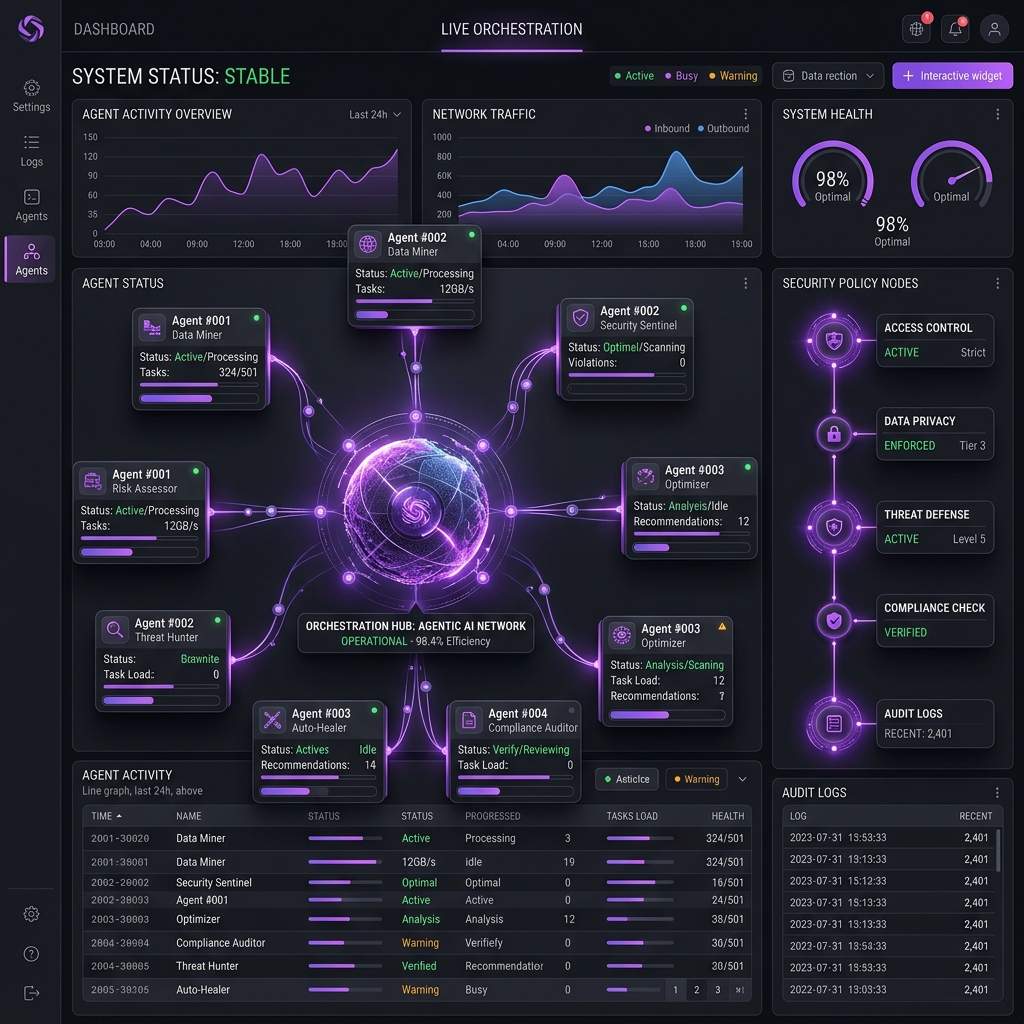
Task: Toggle the Asticlce filter chip
Action: coord(627,779)
